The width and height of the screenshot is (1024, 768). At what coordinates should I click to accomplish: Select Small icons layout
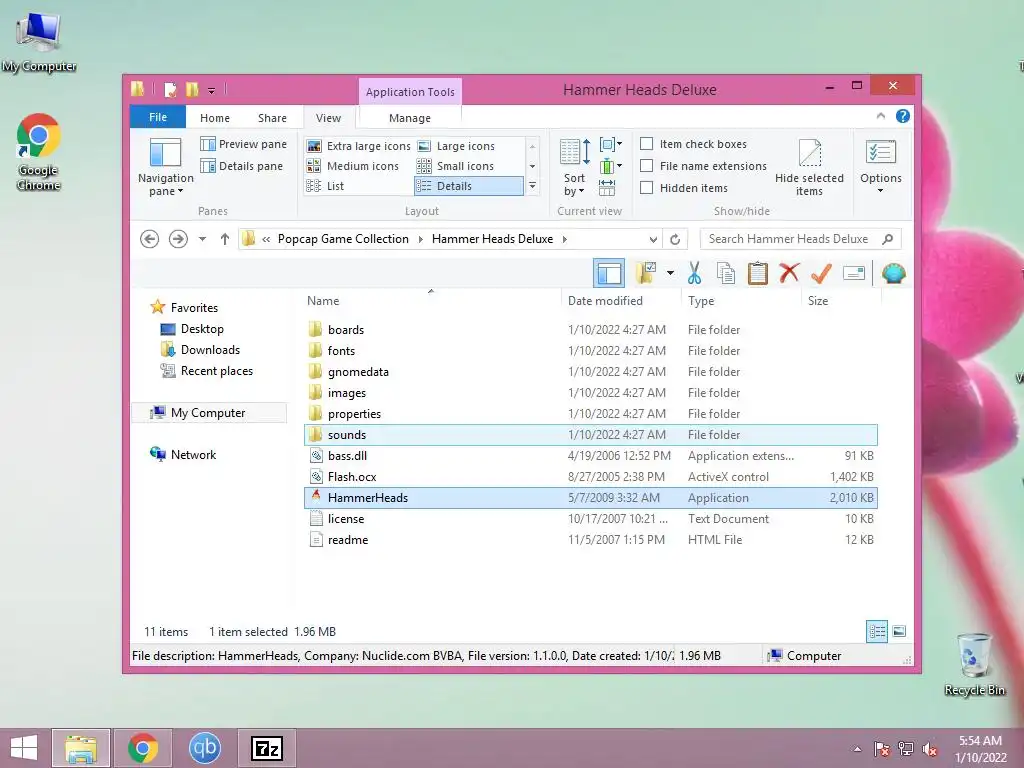(456, 166)
